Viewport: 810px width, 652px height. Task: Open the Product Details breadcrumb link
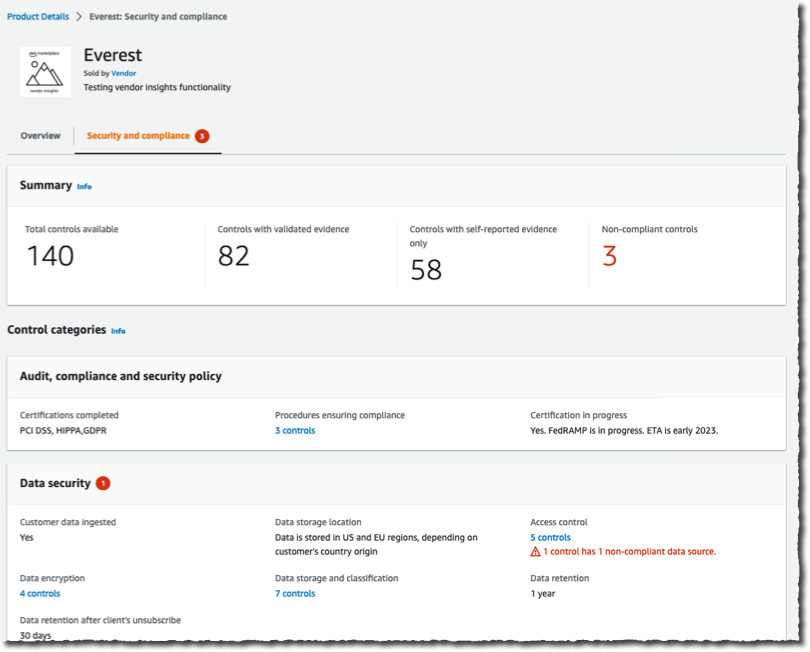38,17
